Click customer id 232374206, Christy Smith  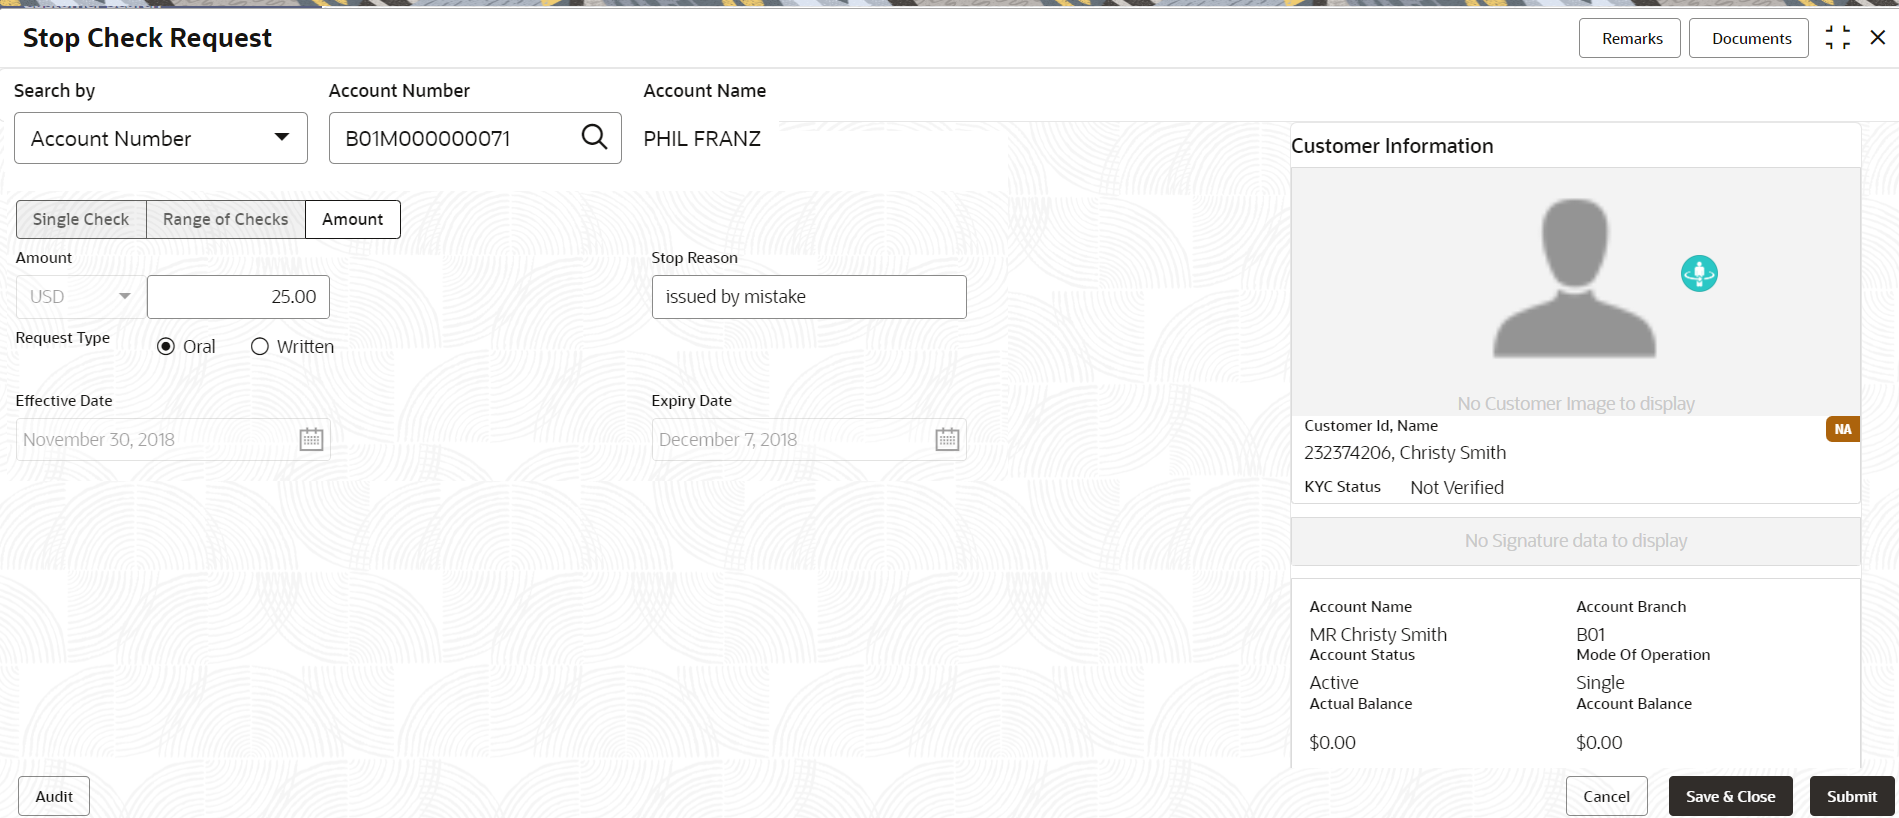click(1405, 453)
